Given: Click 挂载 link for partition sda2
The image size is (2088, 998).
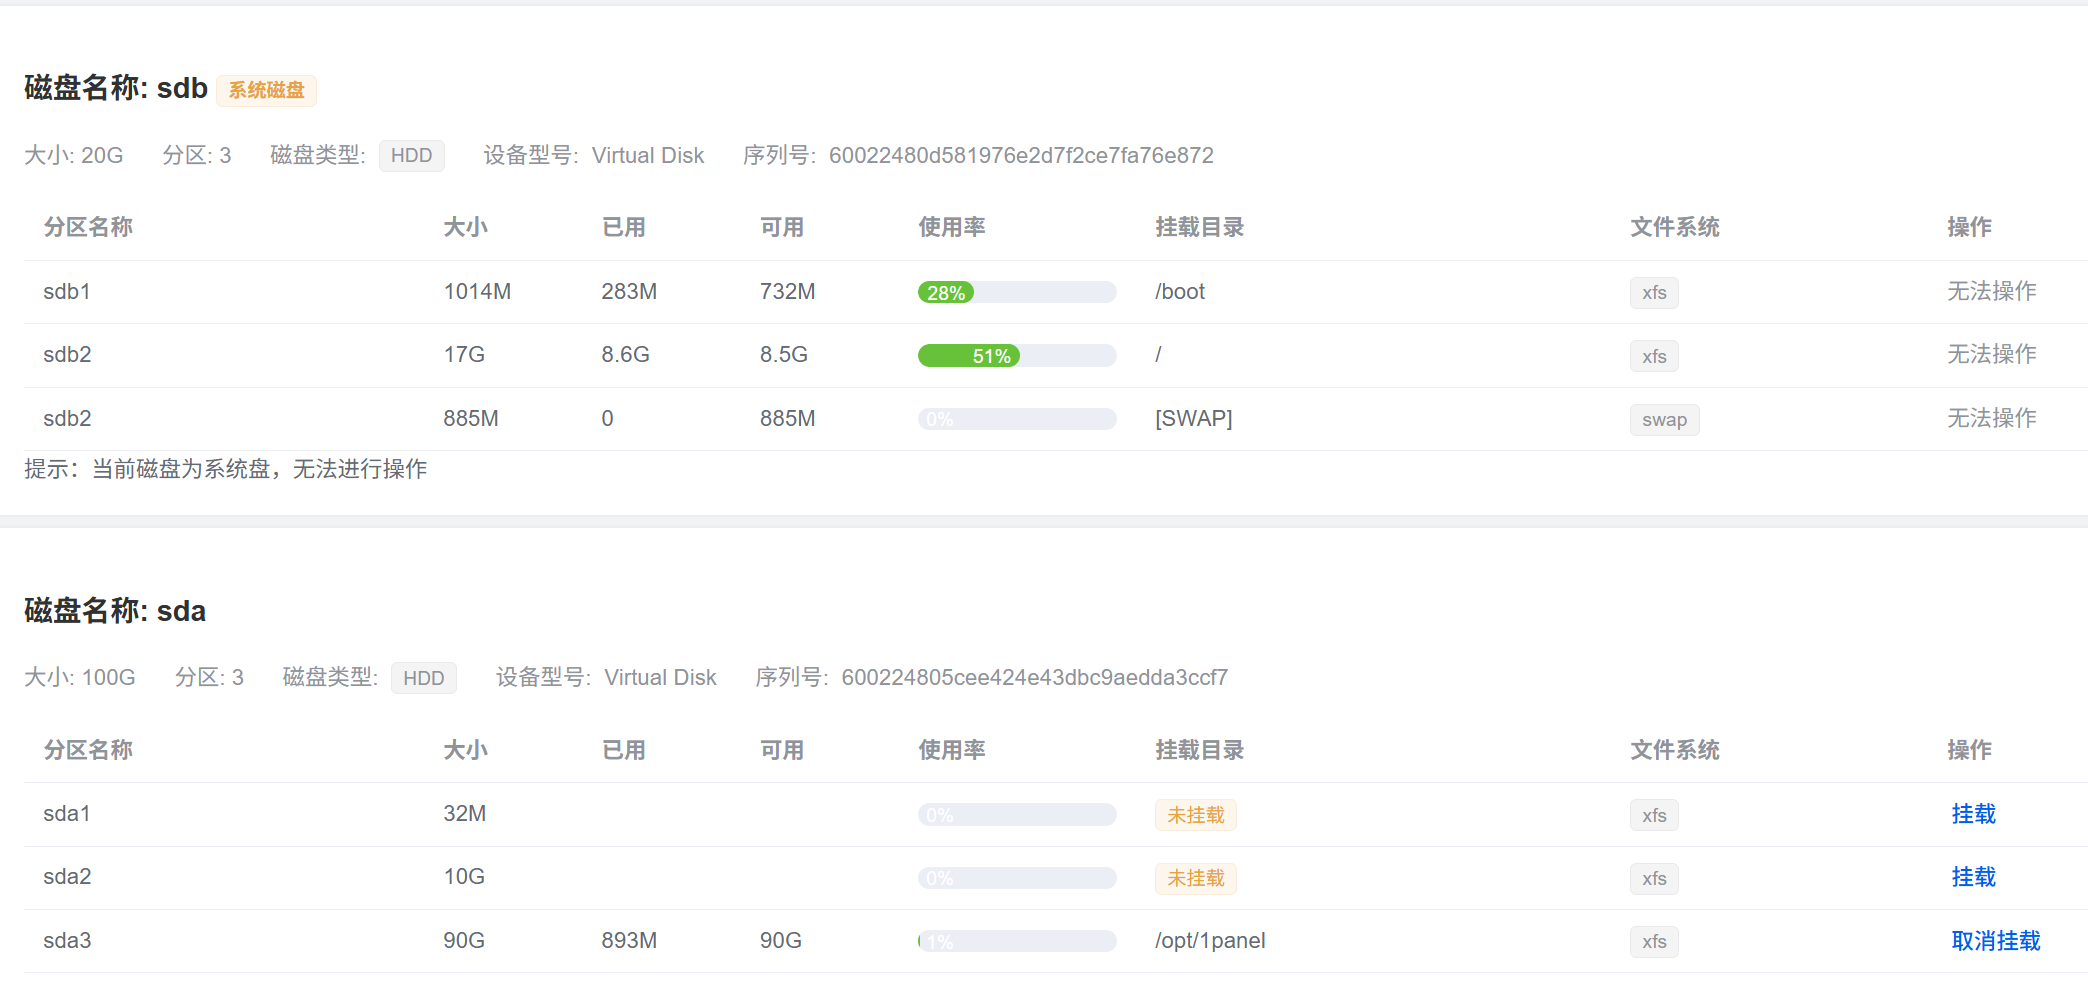Looking at the screenshot, I should pos(1973,877).
